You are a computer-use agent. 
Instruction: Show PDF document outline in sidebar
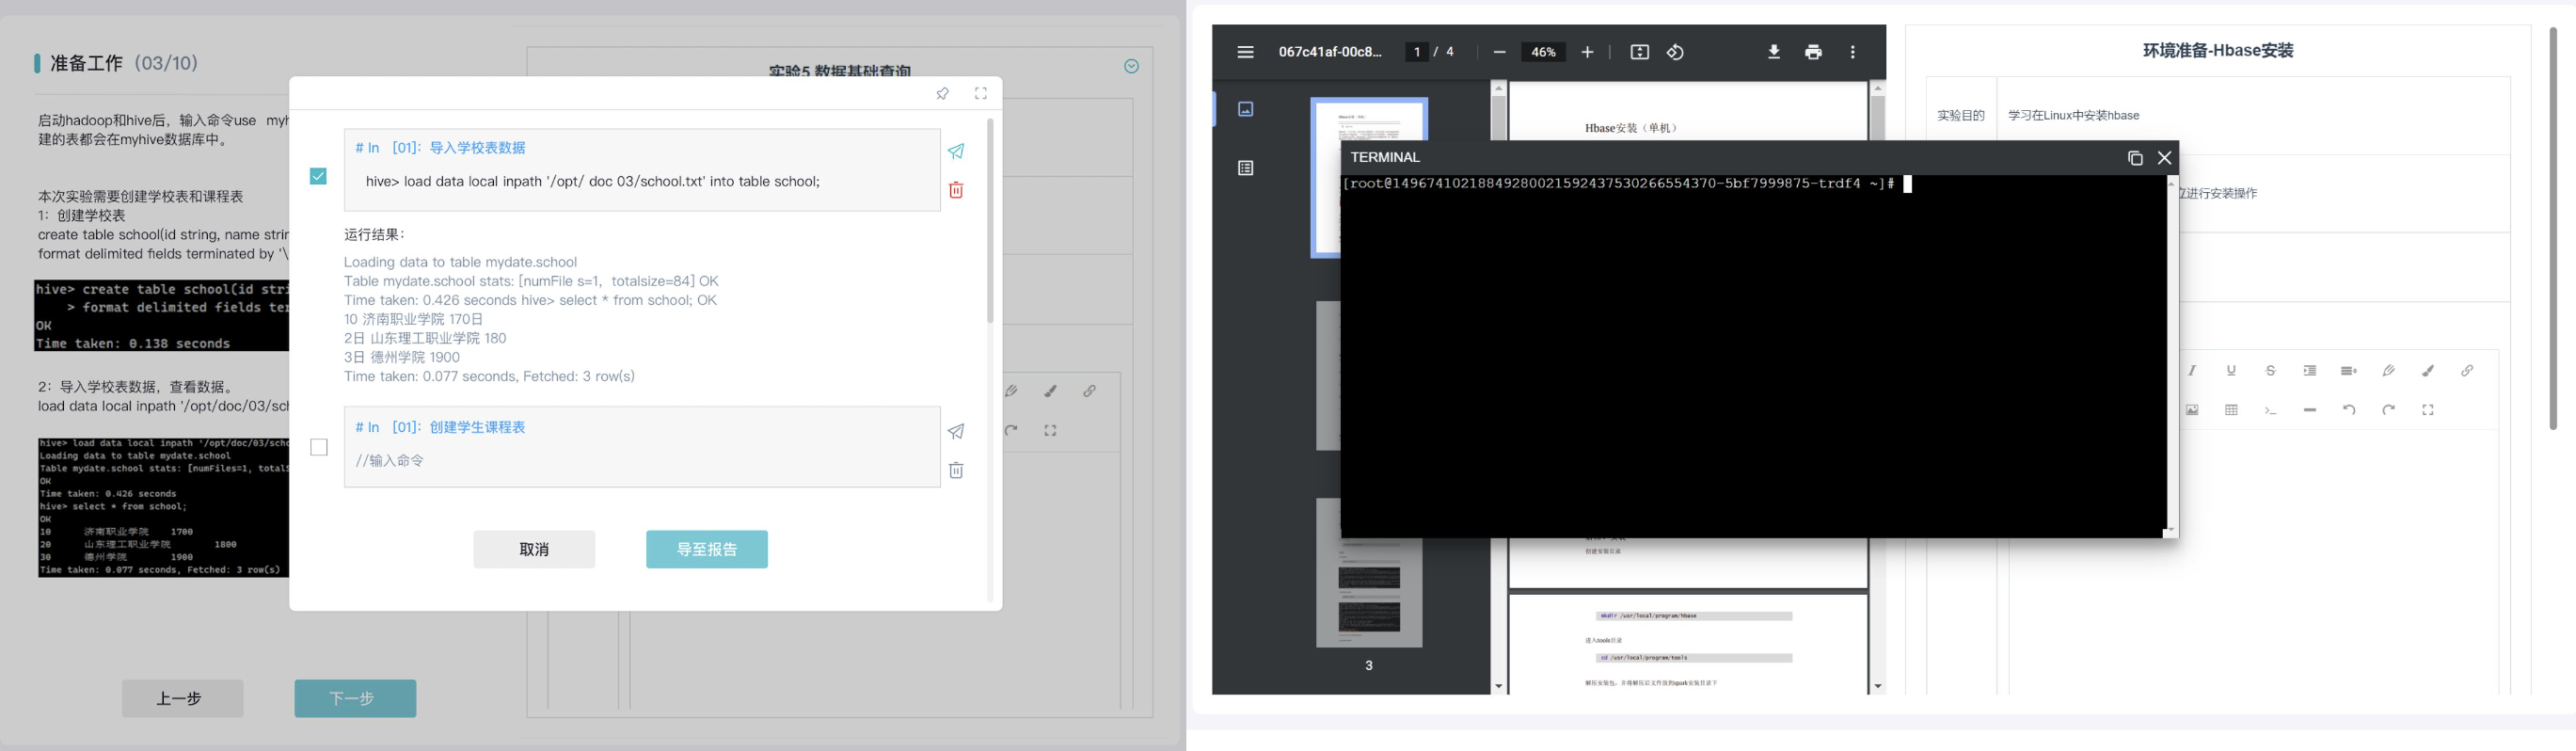coord(1246,168)
